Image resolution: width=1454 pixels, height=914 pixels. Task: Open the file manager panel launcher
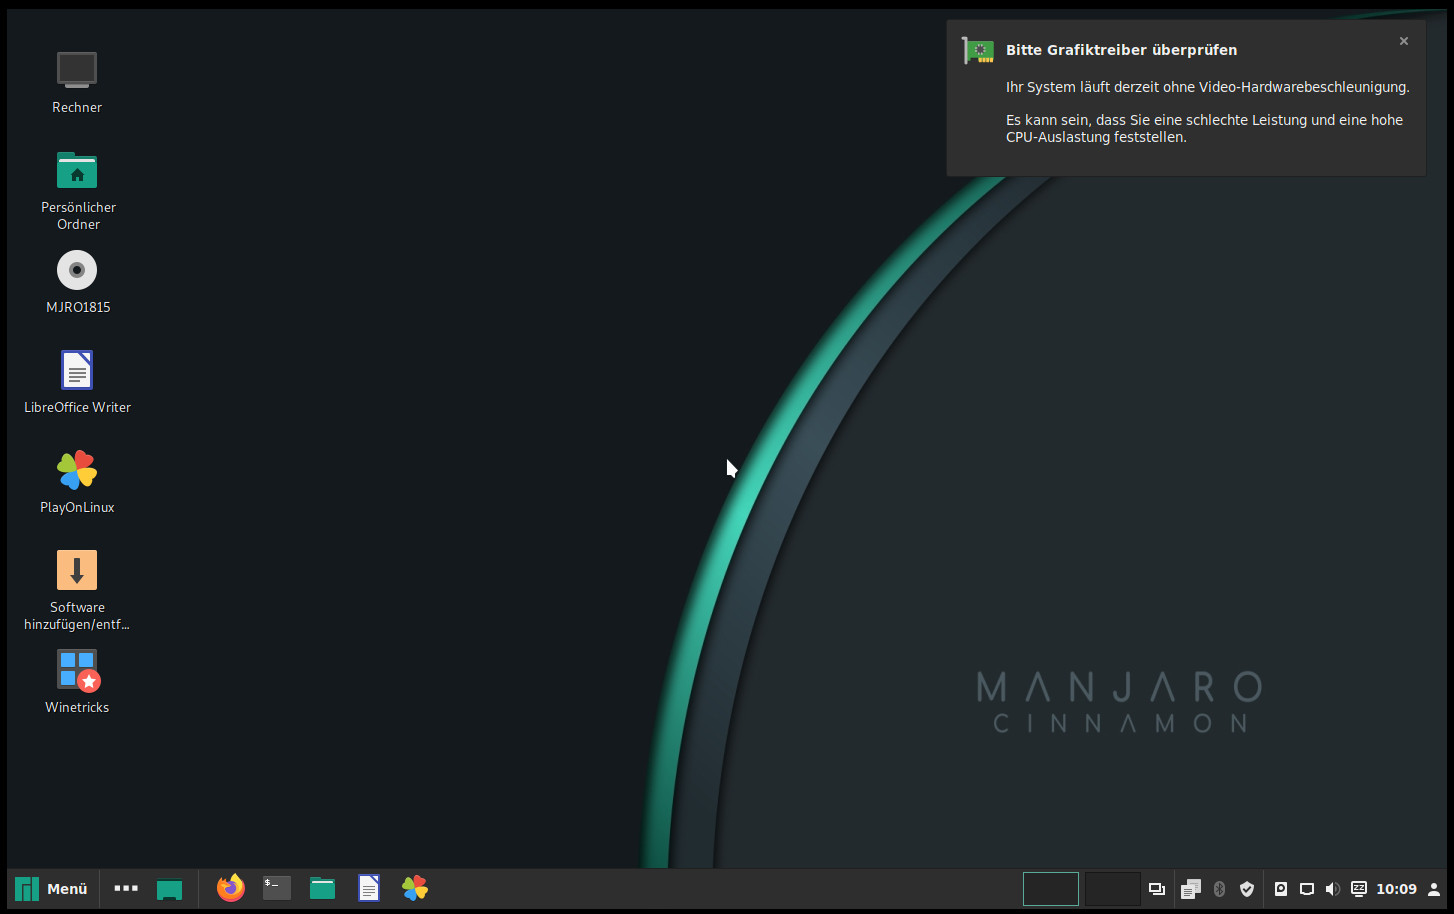[x=322, y=888]
